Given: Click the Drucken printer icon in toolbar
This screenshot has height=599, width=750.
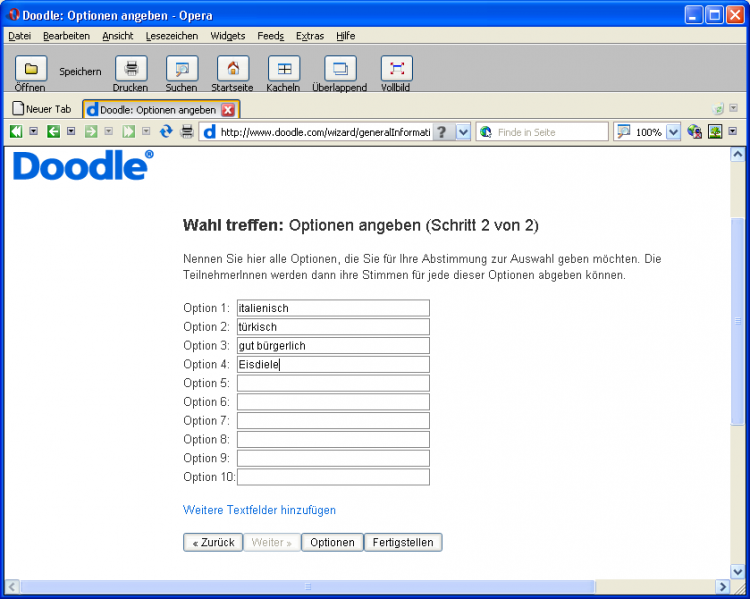Looking at the screenshot, I should coord(131,69).
